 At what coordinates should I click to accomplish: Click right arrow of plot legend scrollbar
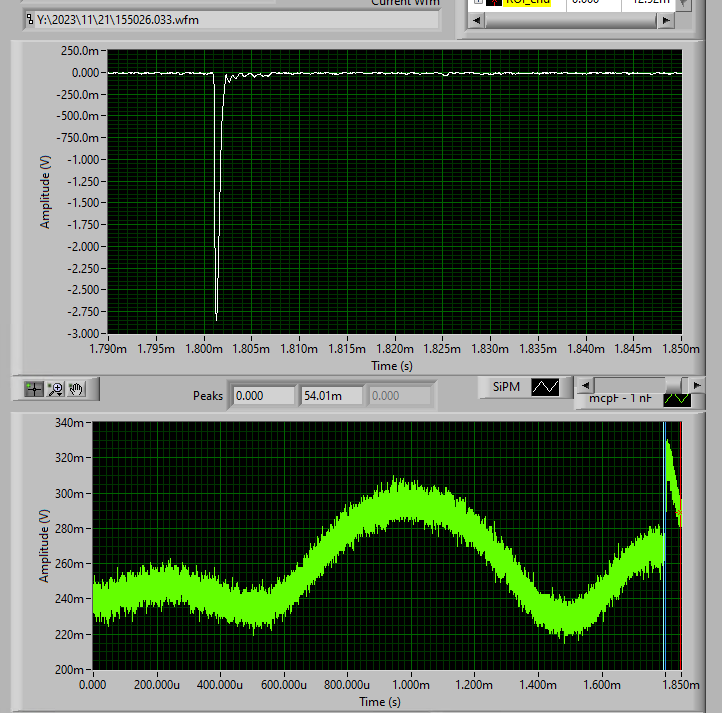coord(697,385)
